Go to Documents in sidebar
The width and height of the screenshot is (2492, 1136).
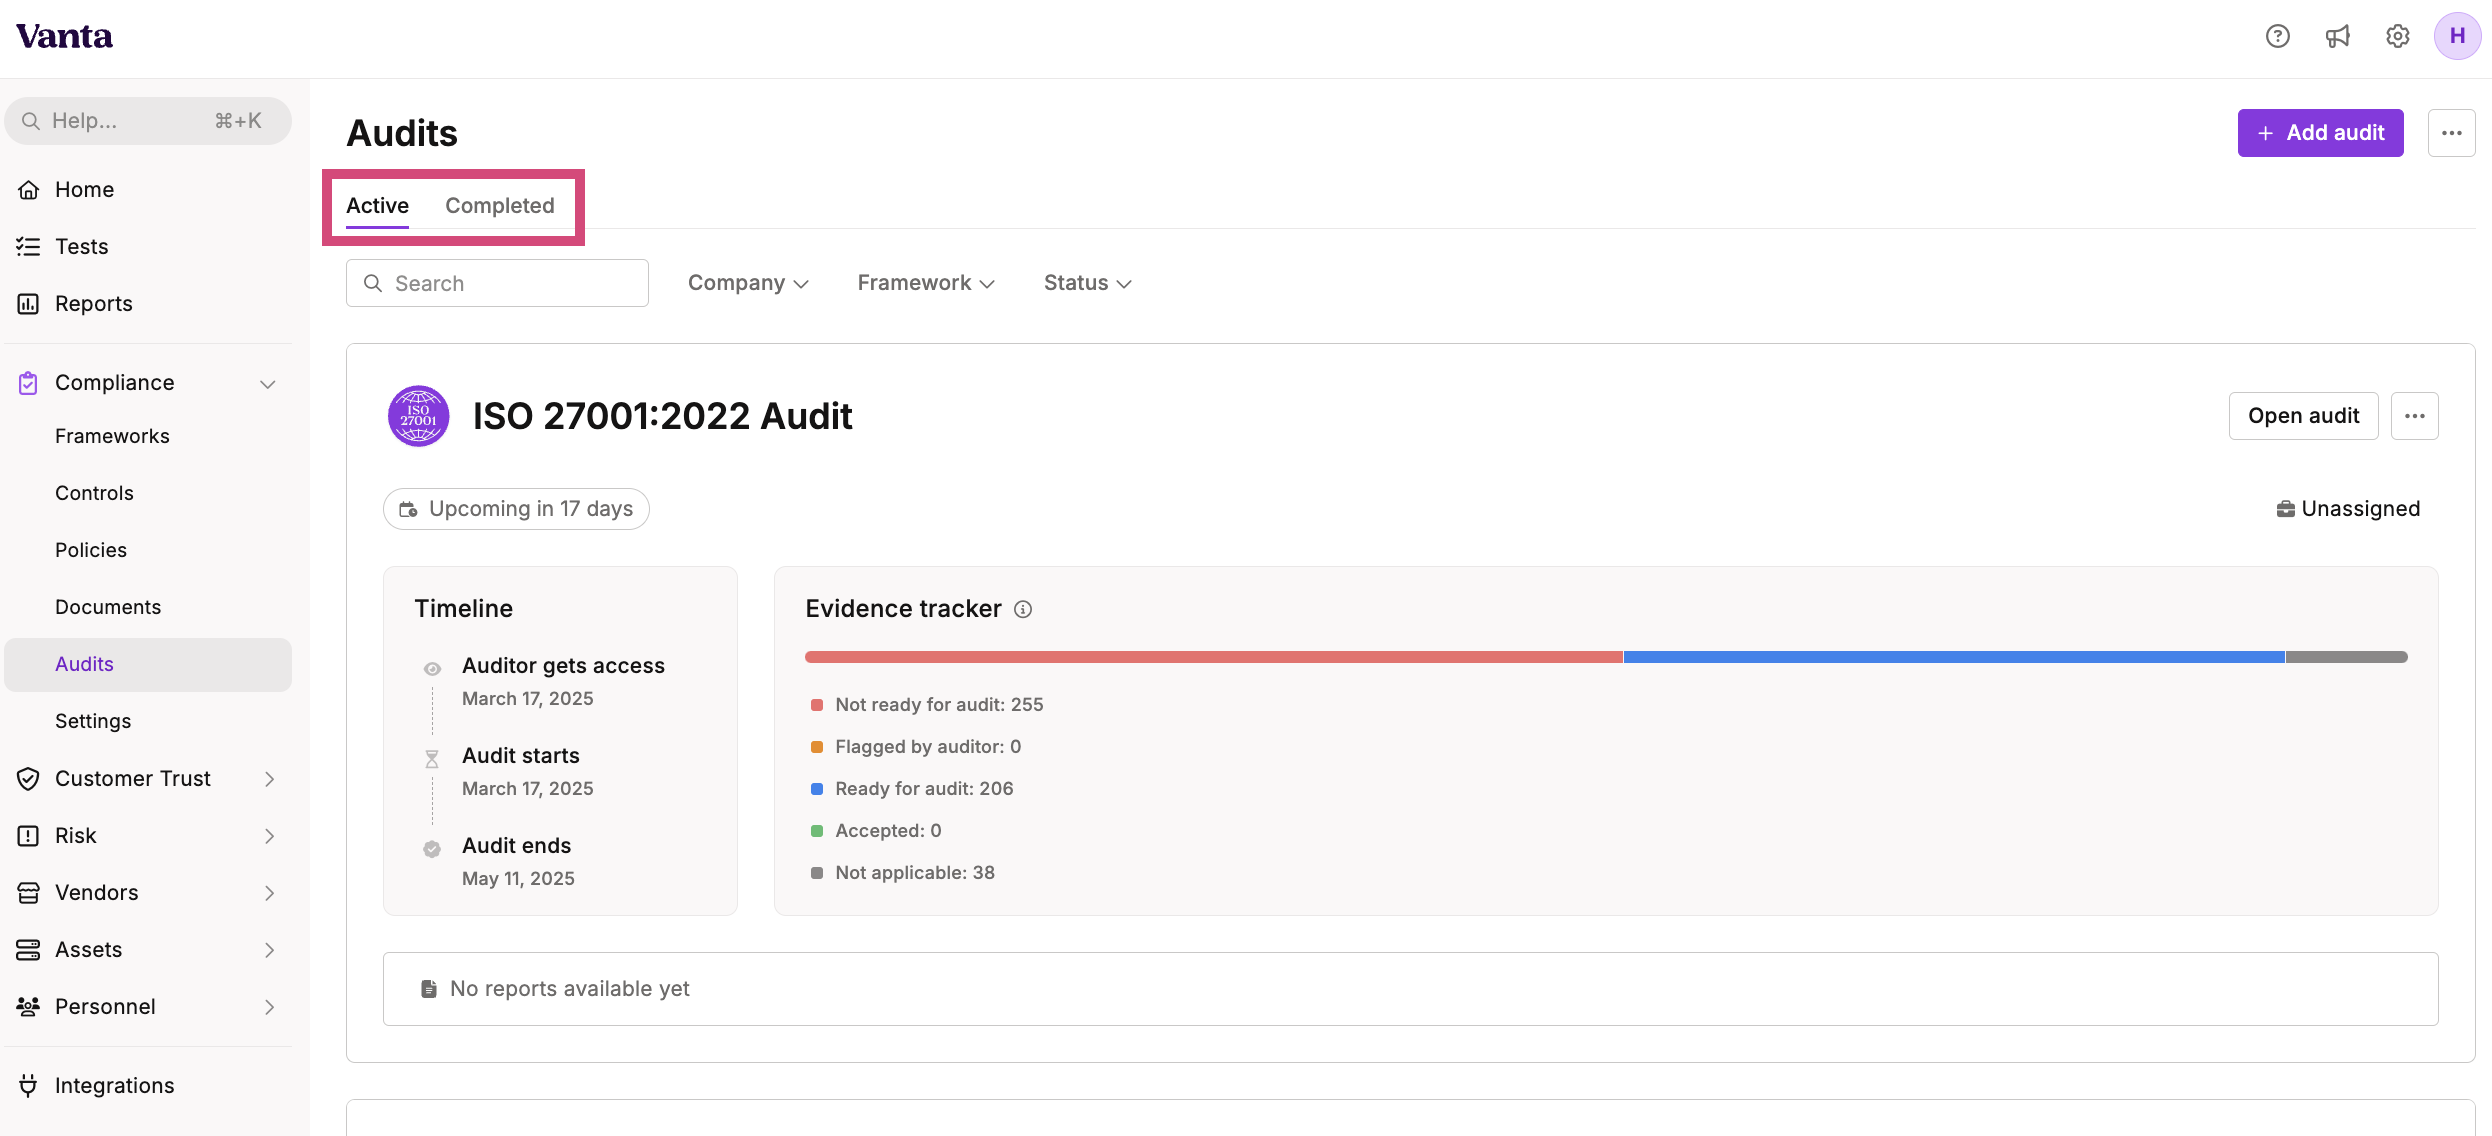tap(108, 608)
